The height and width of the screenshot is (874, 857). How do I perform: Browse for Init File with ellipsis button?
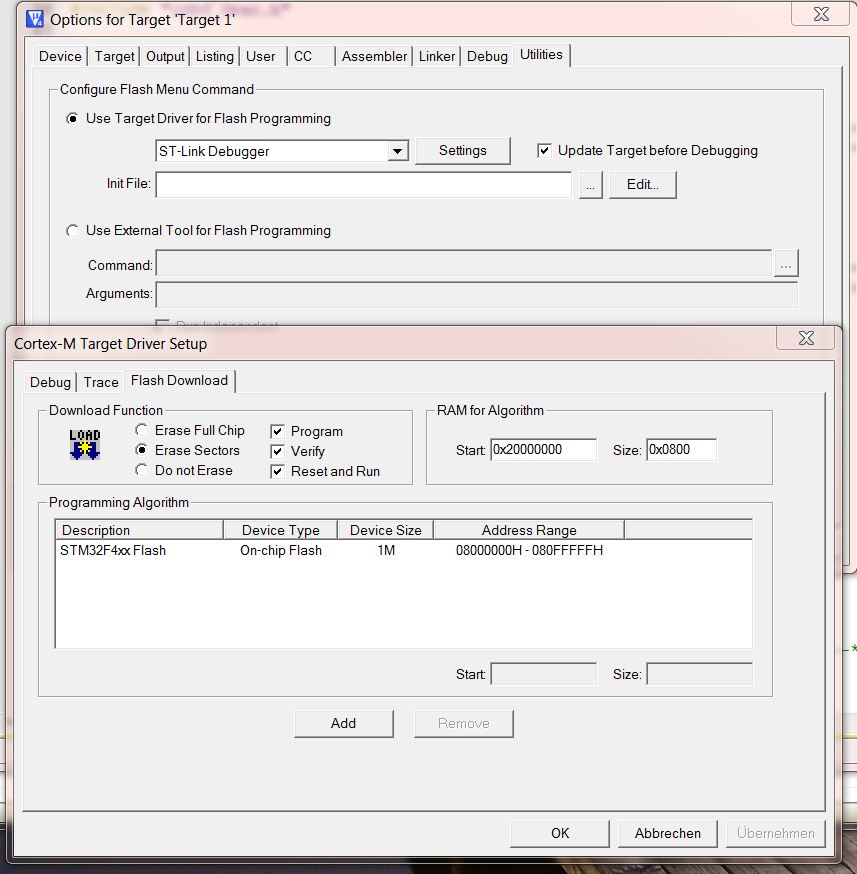coord(591,184)
